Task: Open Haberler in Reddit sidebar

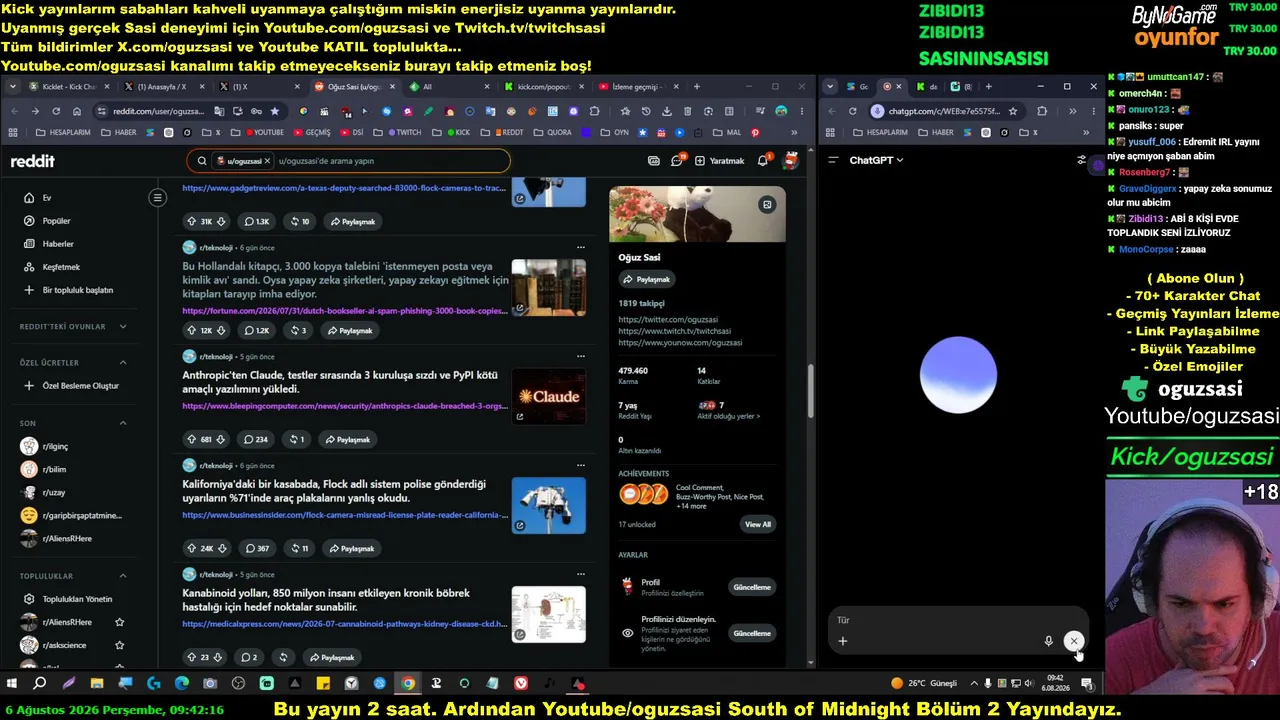Action: click(x=58, y=244)
